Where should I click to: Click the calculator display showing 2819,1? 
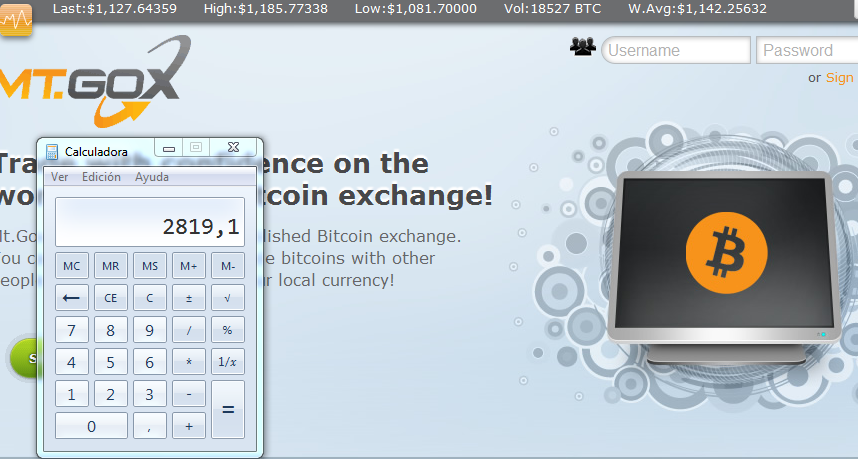point(149,222)
